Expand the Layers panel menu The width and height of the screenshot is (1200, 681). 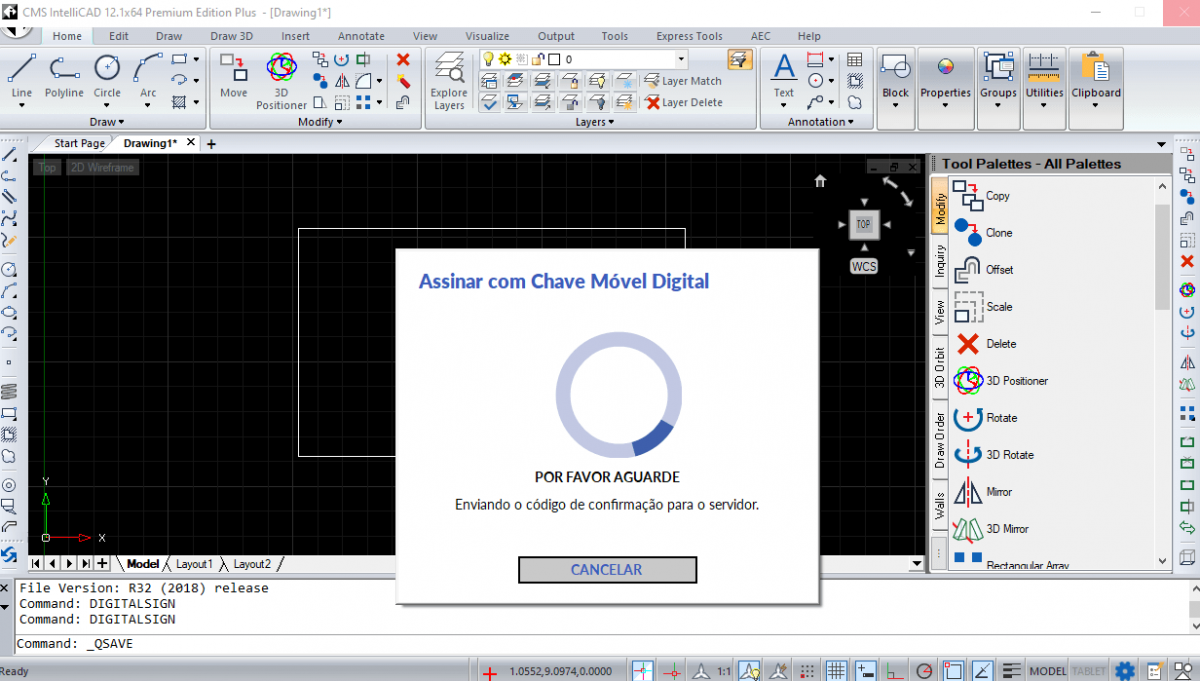594,122
